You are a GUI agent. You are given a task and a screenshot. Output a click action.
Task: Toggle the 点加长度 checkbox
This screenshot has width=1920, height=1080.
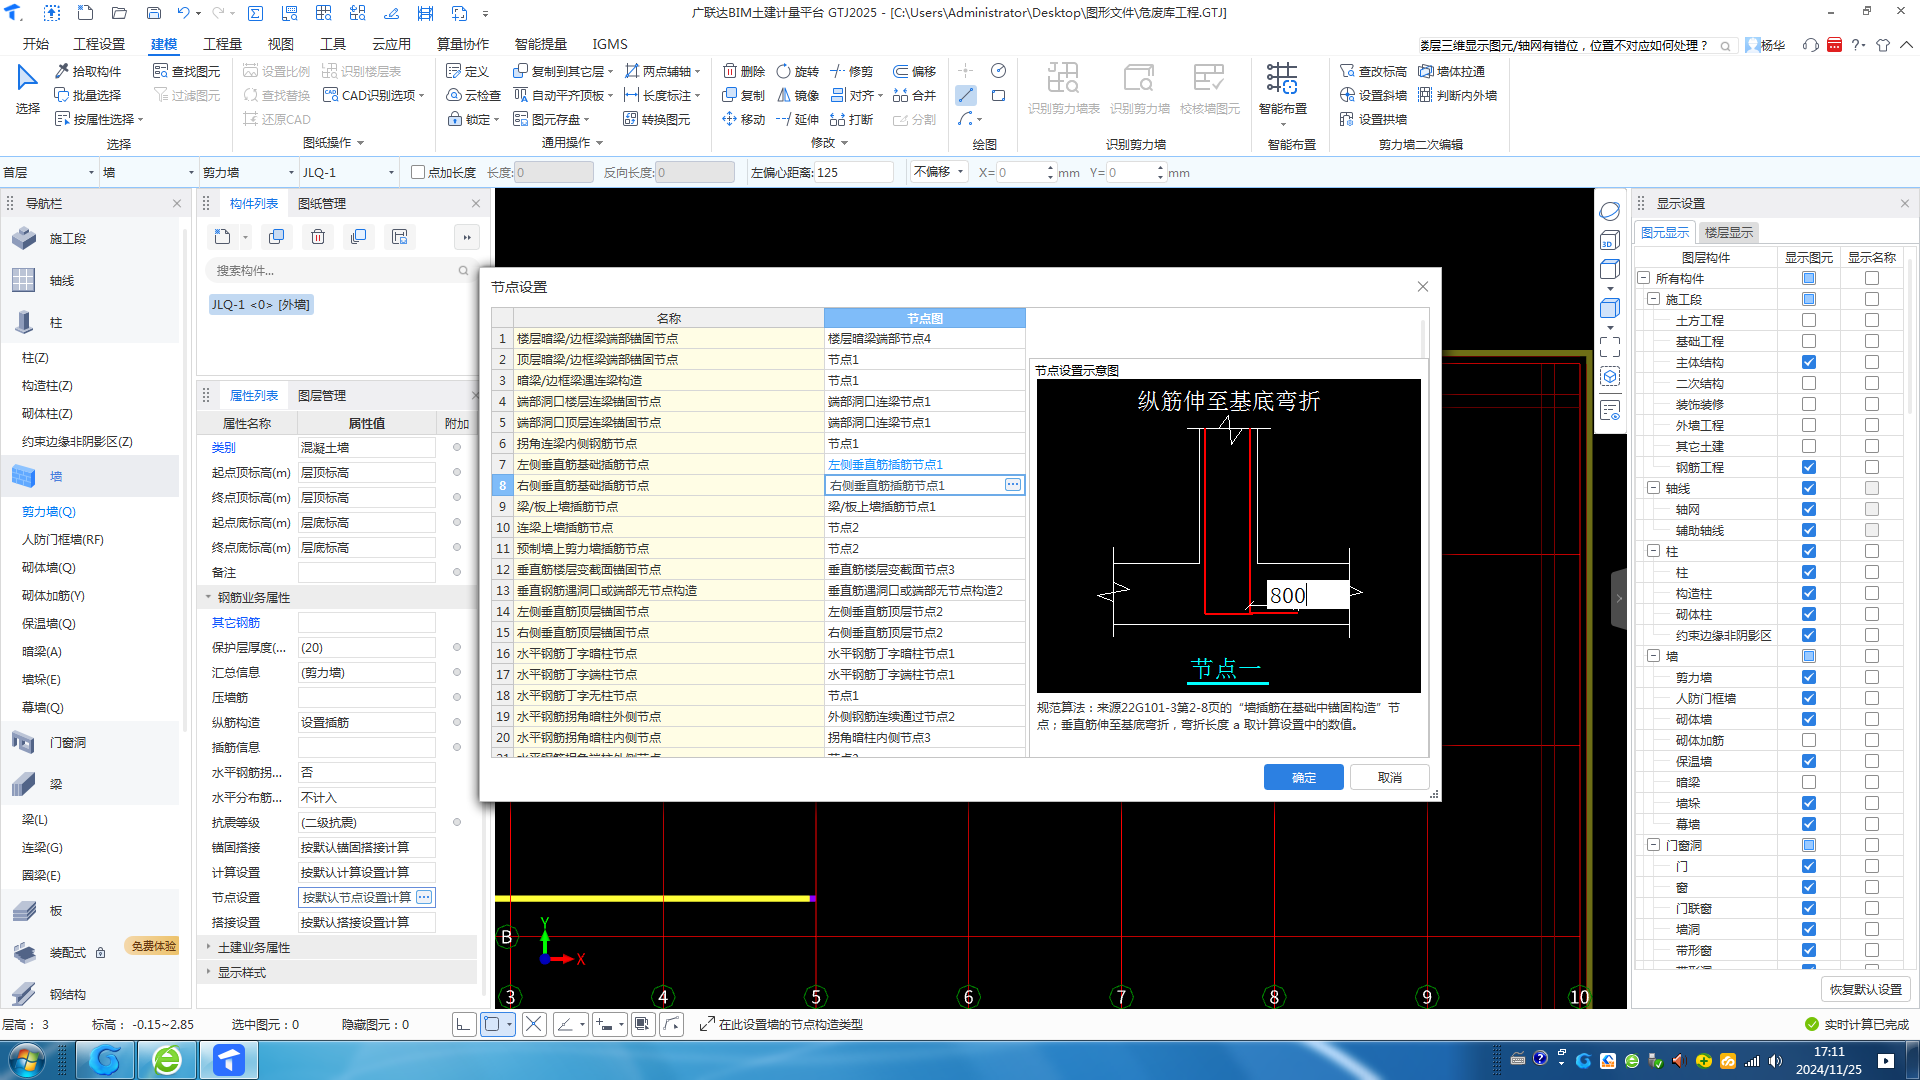point(418,172)
